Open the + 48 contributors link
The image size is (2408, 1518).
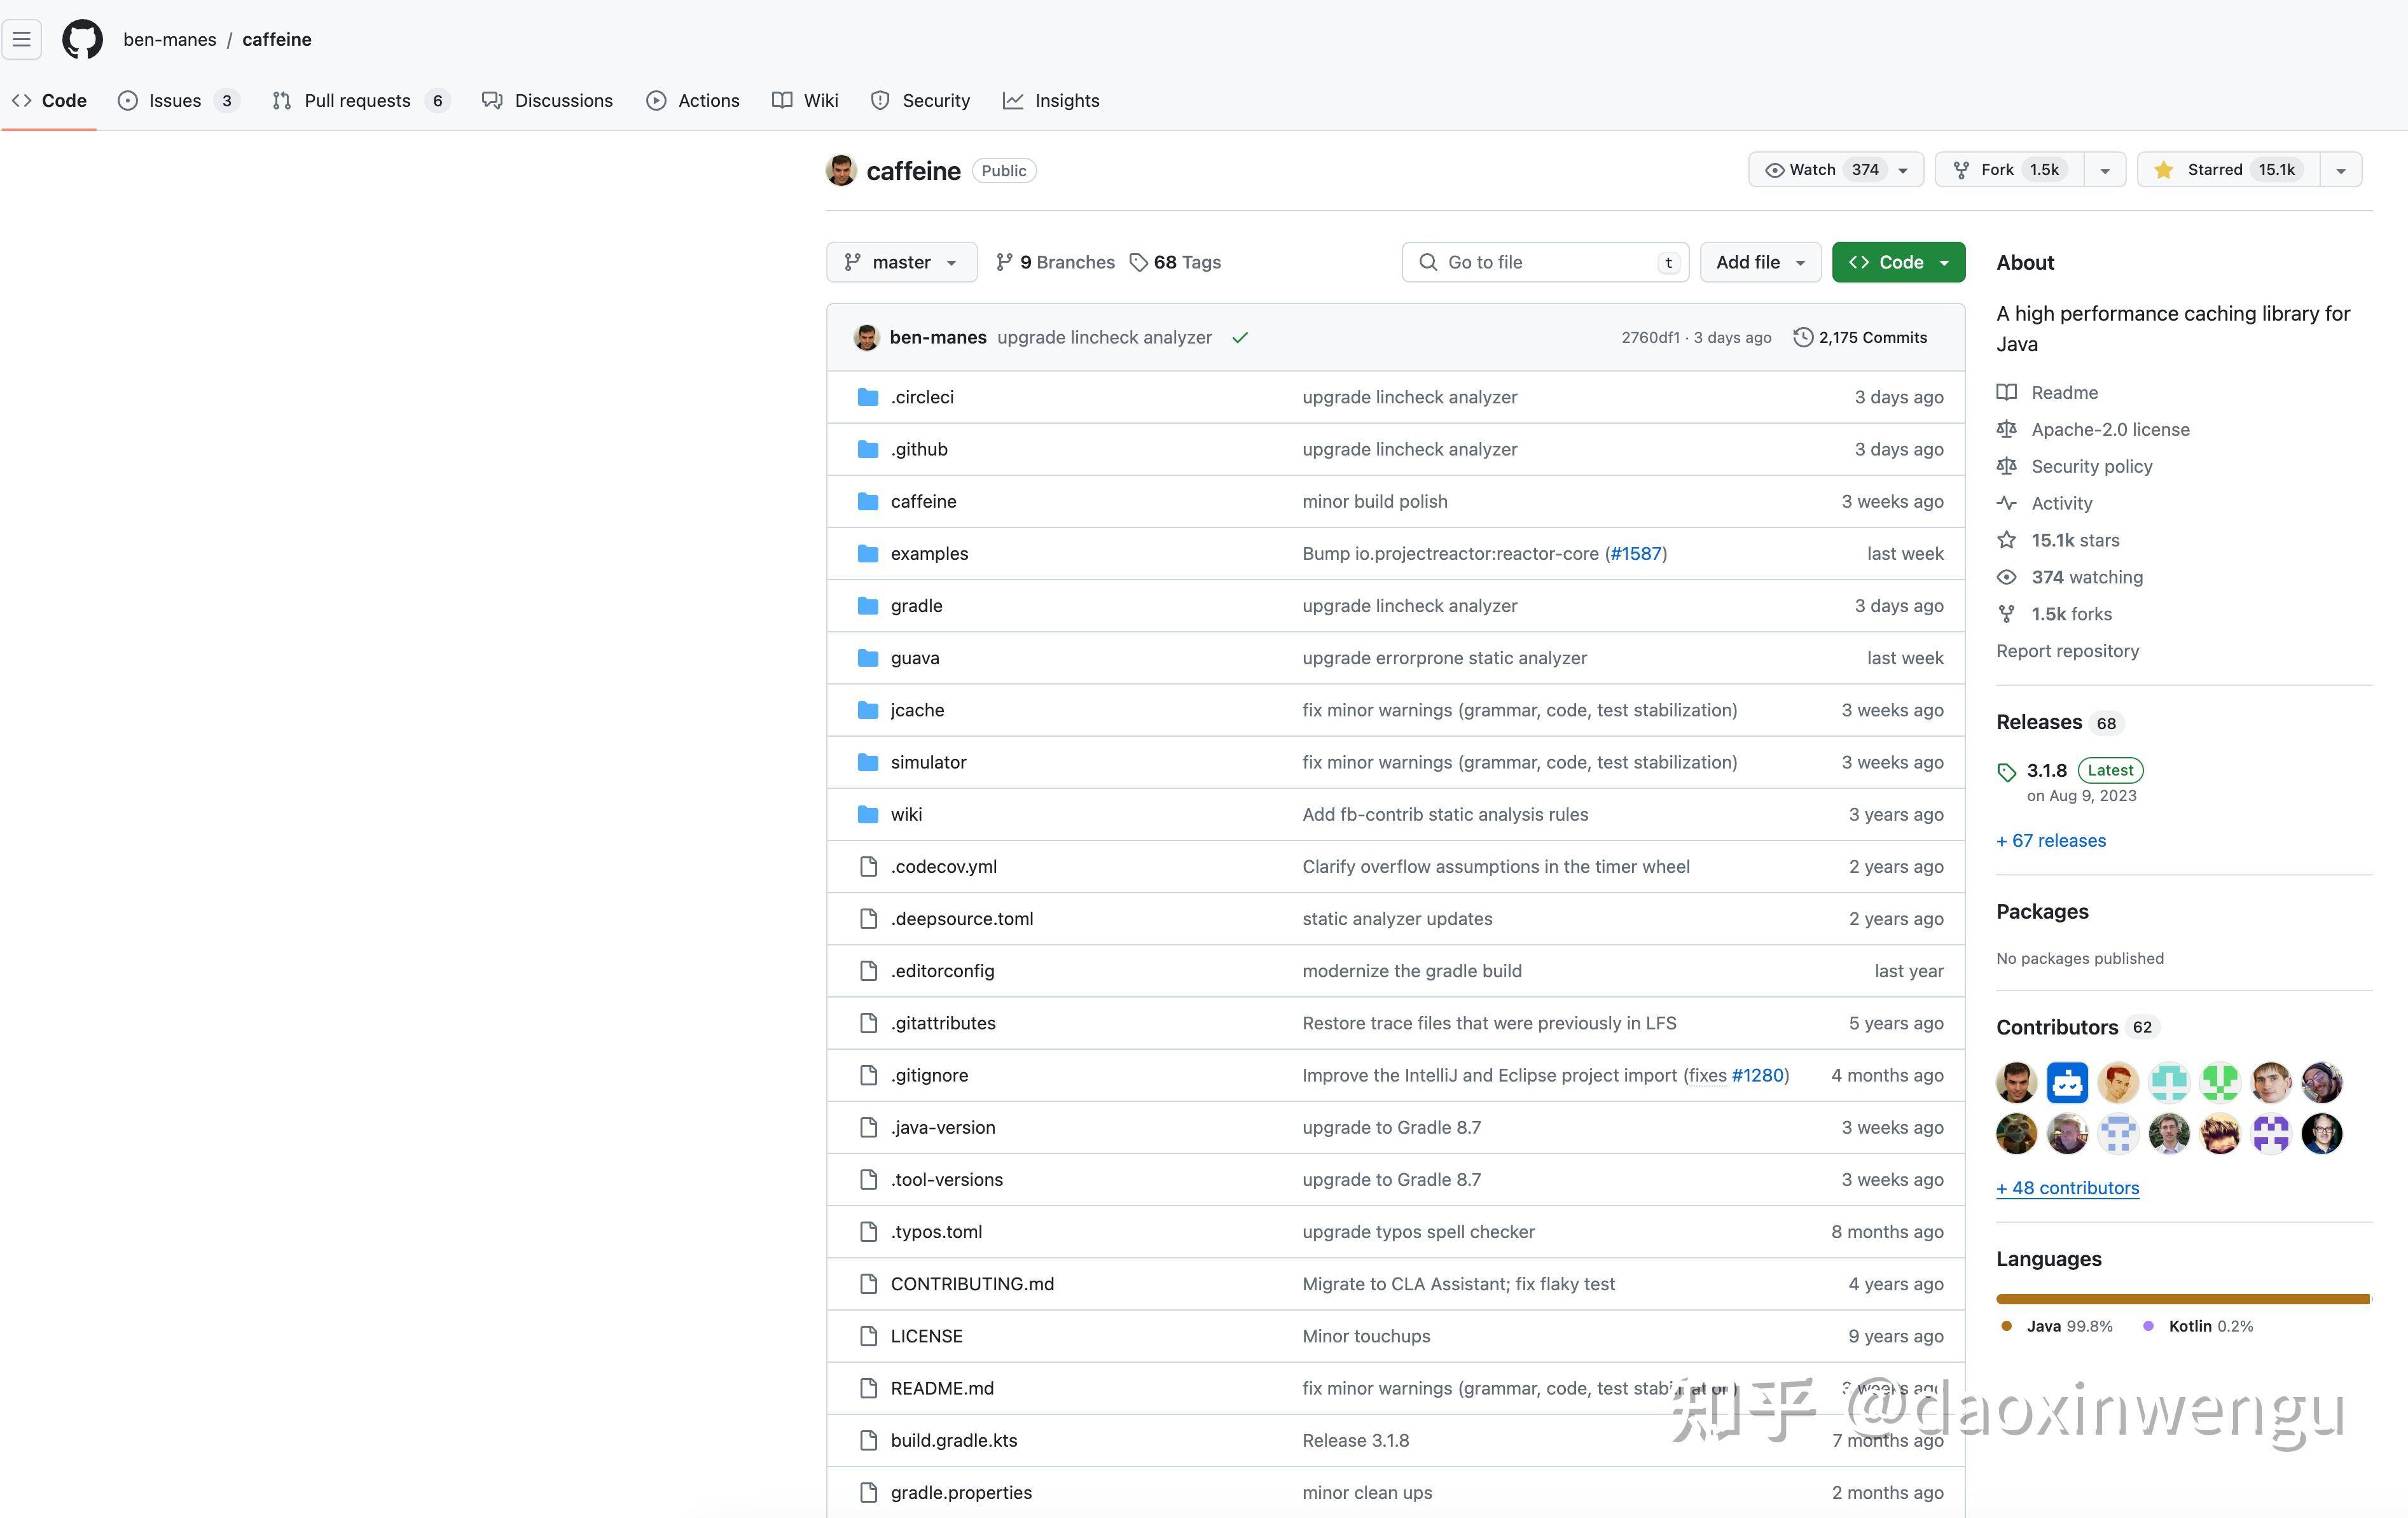(2068, 1188)
